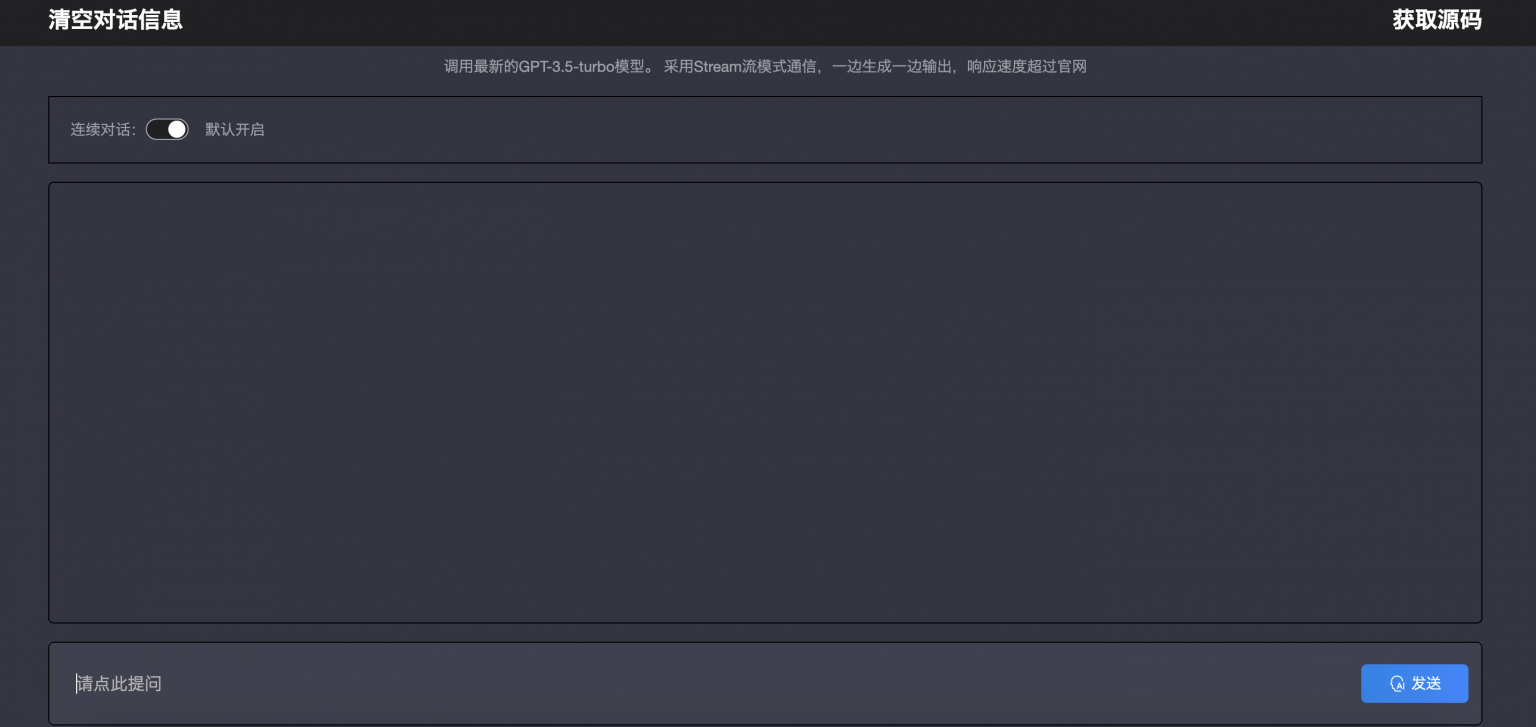Open the 获取源码 source code link
The height and width of the screenshot is (727, 1536).
point(1437,20)
